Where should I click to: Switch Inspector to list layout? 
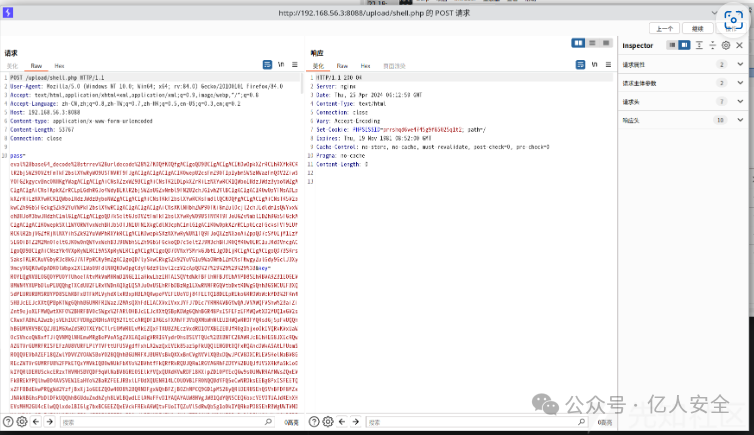[x=672, y=45]
